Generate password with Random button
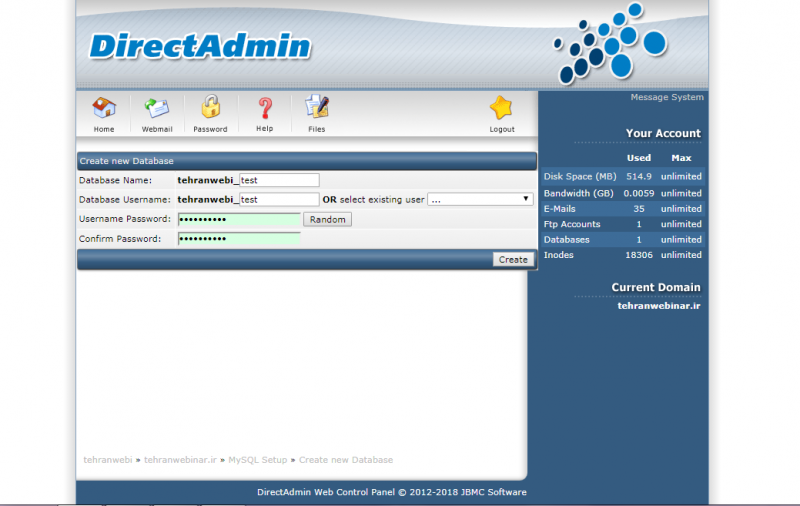The height and width of the screenshot is (506, 800). [x=327, y=219]
